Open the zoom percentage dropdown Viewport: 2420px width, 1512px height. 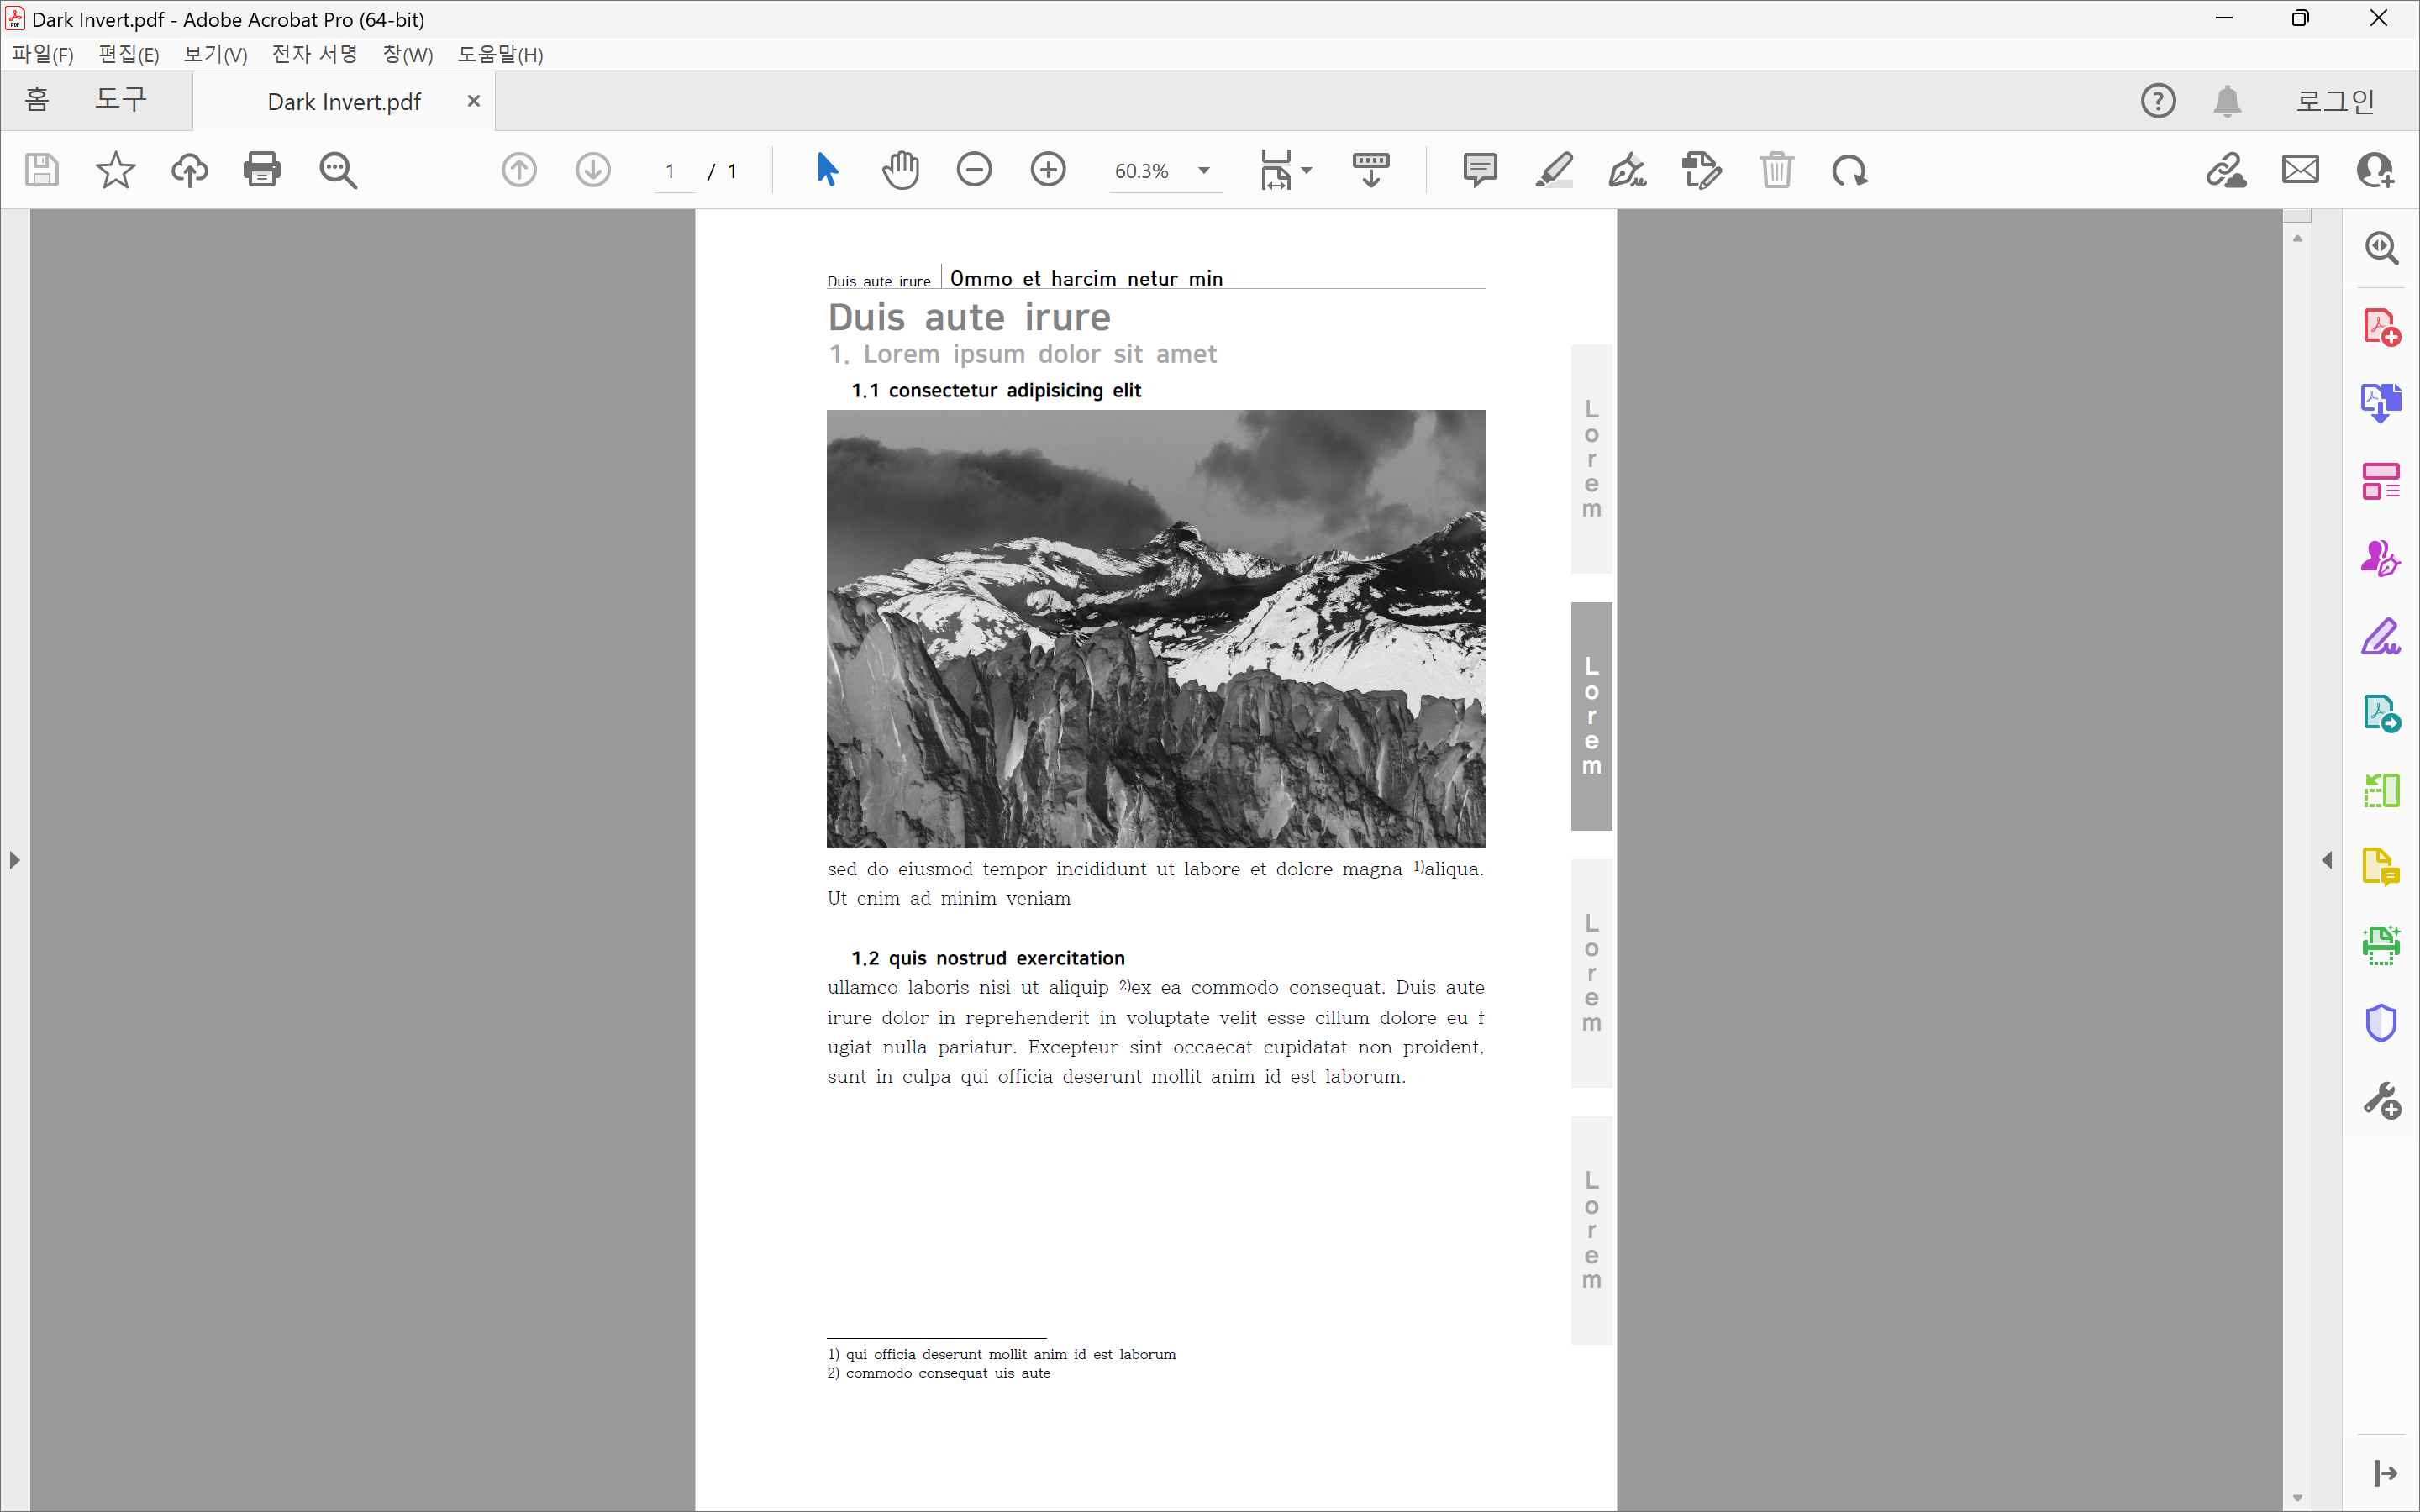pos(1204,171)
